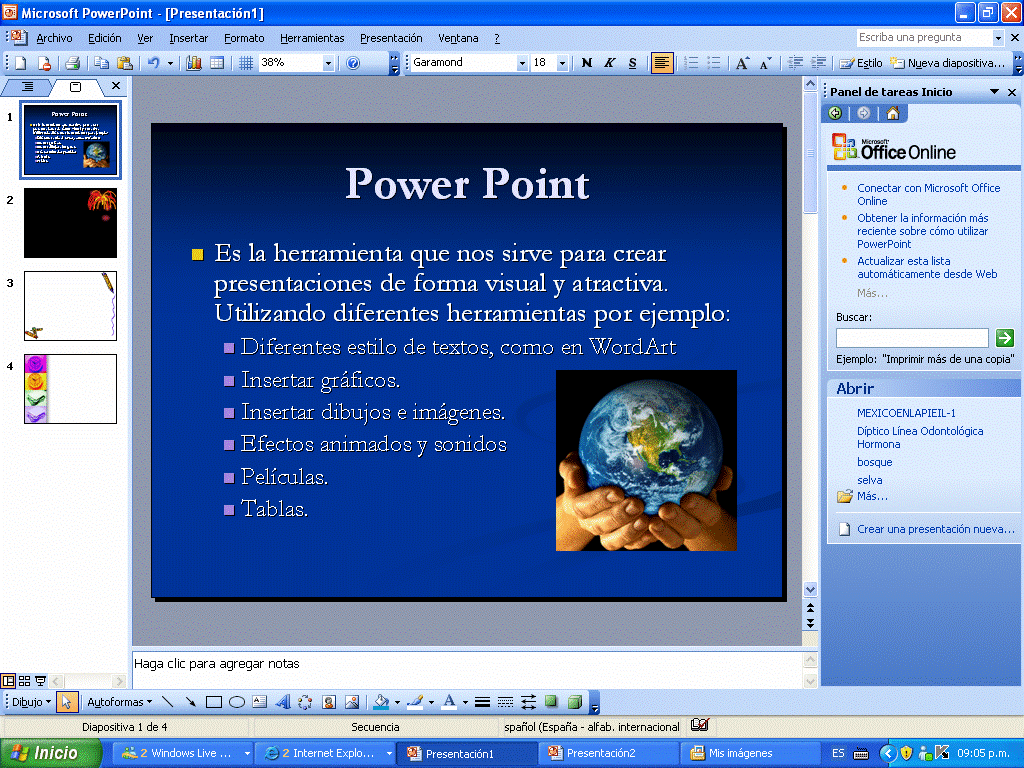Toggle Underline (S) formatting

pyautogui.click(x=632, y=63)
